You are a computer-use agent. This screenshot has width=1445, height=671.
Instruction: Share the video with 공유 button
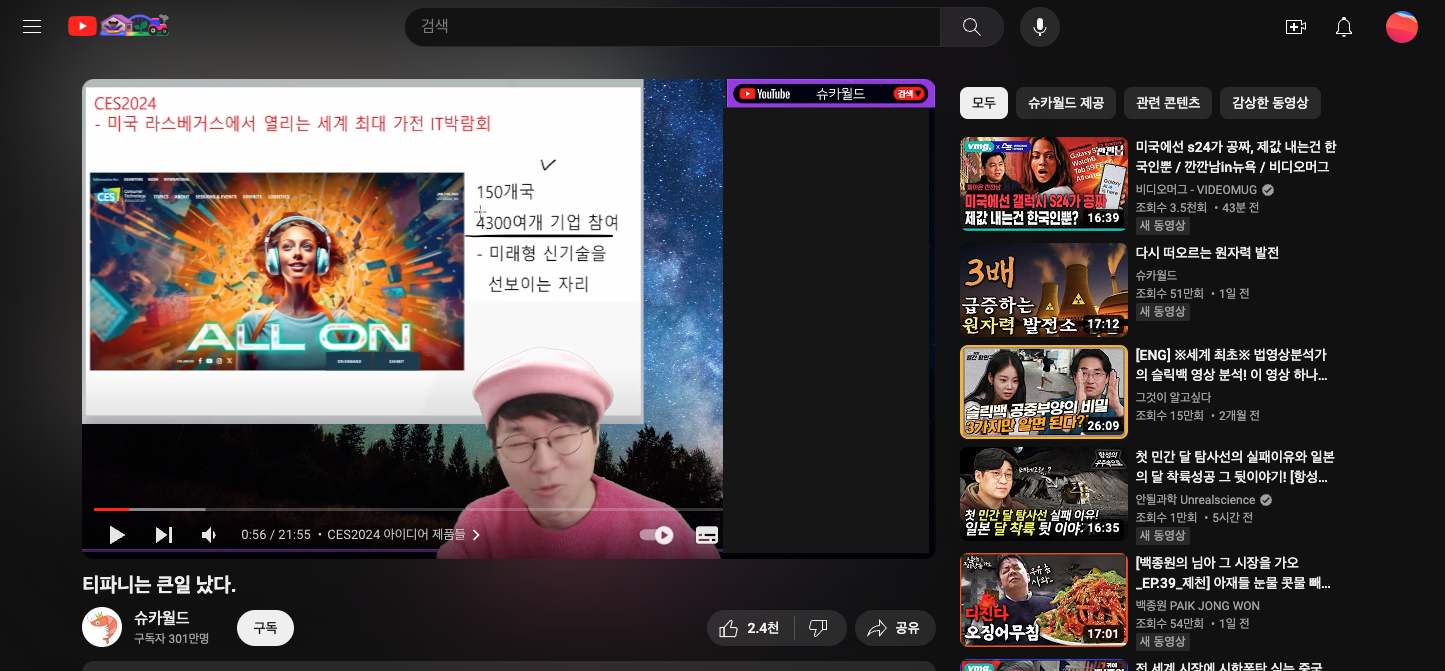(894, 628)
